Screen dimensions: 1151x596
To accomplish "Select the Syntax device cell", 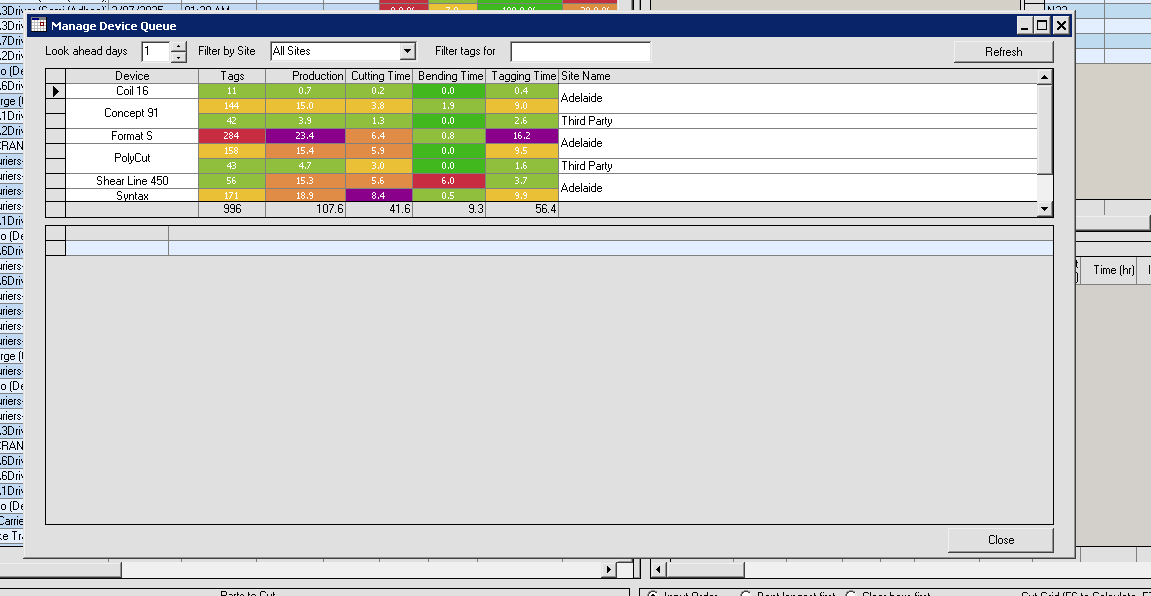I will click(132, 196).
